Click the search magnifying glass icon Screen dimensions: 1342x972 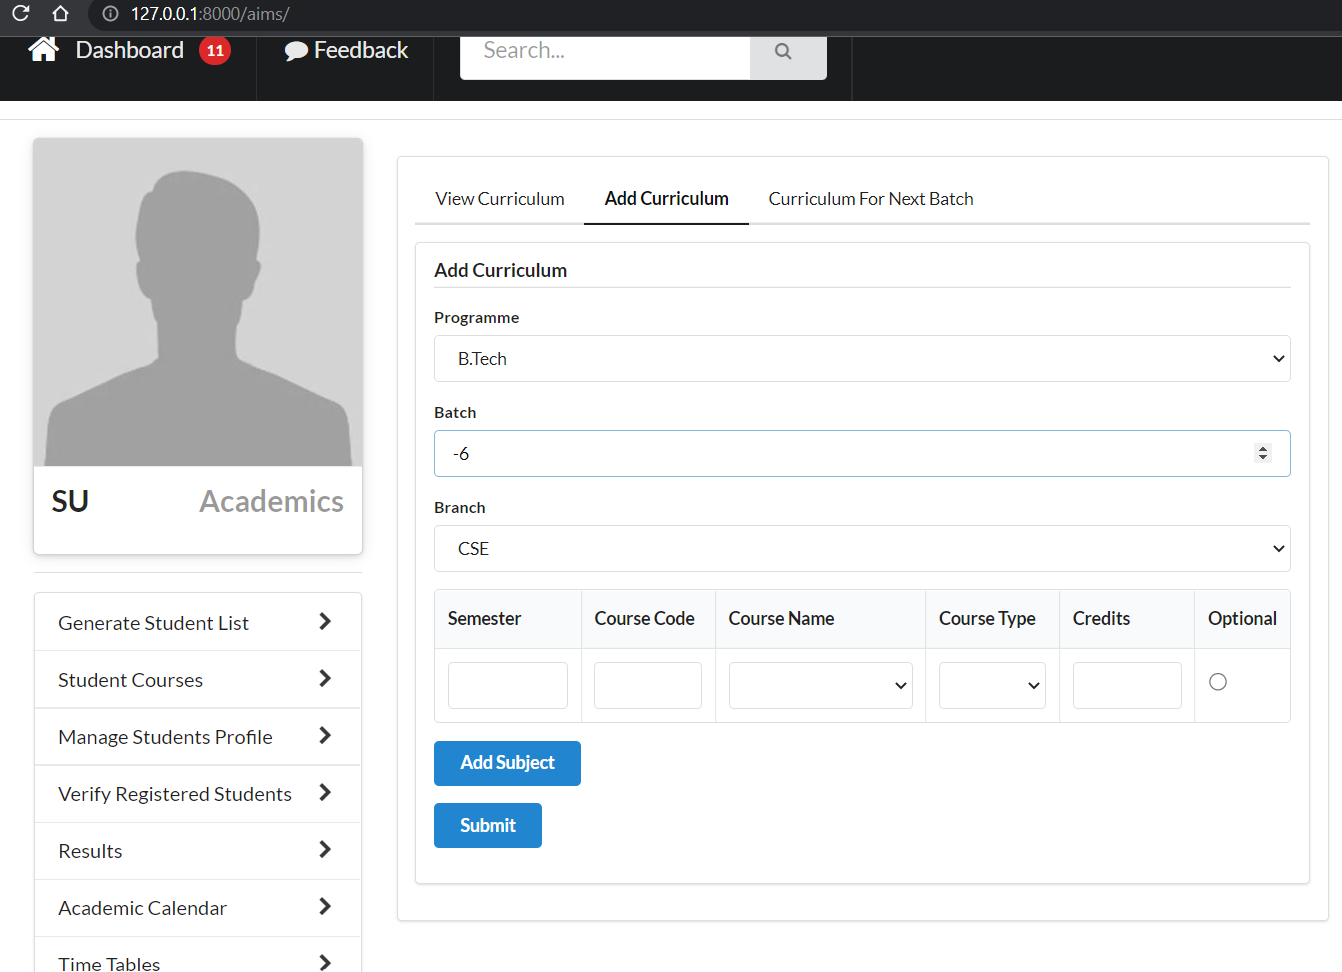tap(783, 50)
